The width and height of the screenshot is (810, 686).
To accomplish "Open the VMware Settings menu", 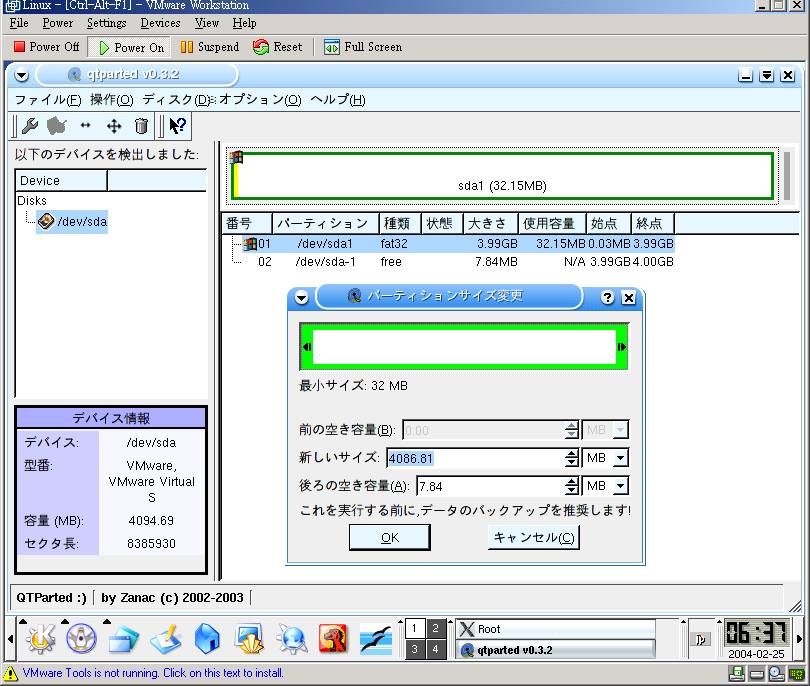I will (x=106, y=23).
